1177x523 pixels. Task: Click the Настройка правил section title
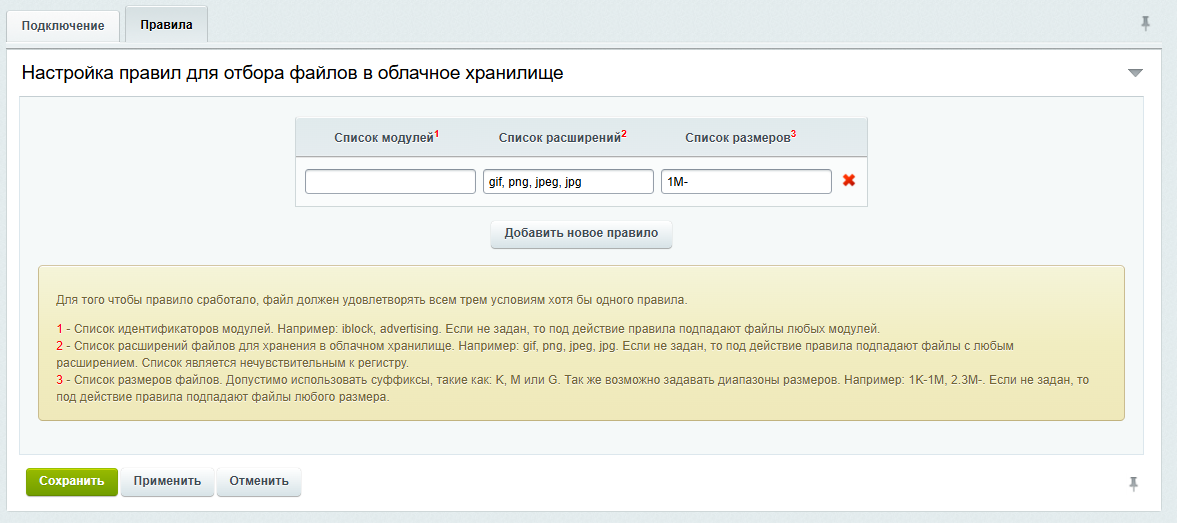[x=292, y=73]
